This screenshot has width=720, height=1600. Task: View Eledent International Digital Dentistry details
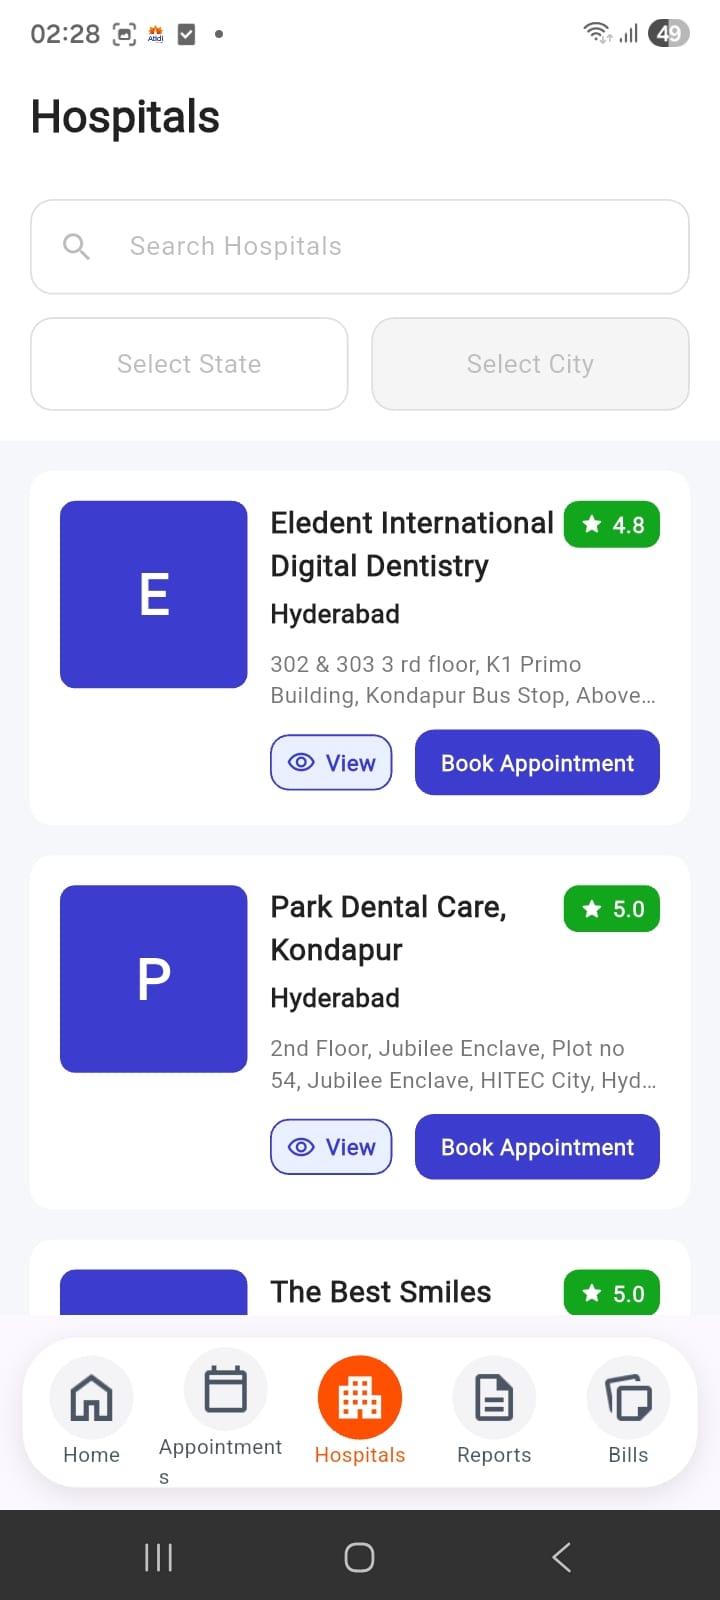(x=331, y=763)
